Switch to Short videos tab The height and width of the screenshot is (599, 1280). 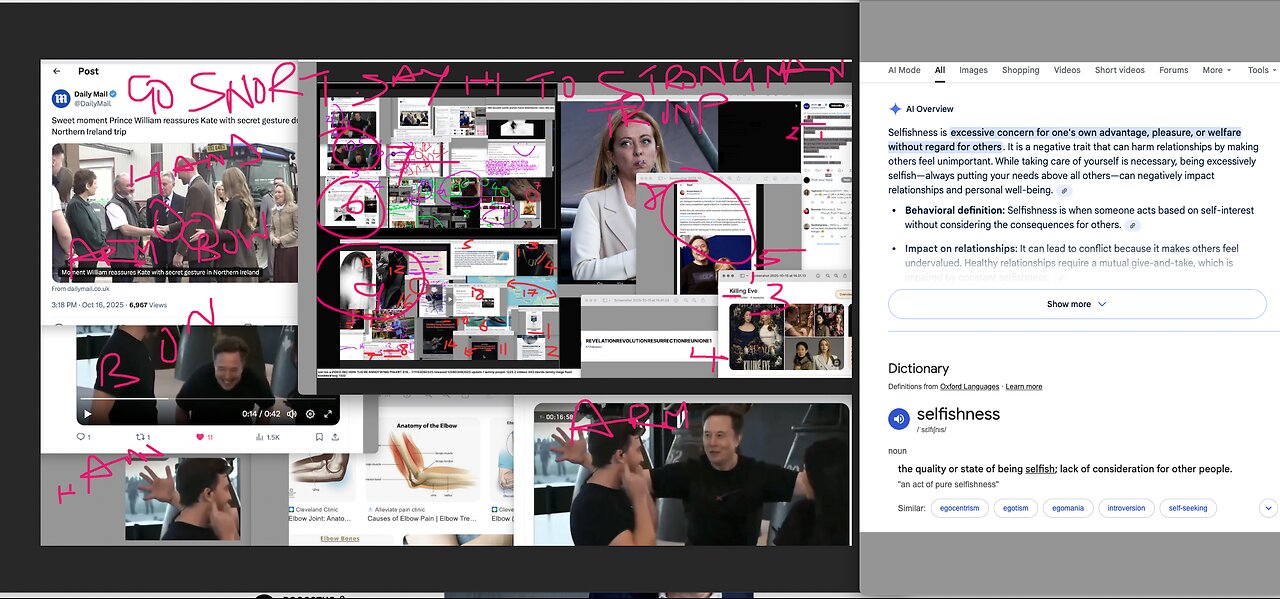coord(1120,70)
